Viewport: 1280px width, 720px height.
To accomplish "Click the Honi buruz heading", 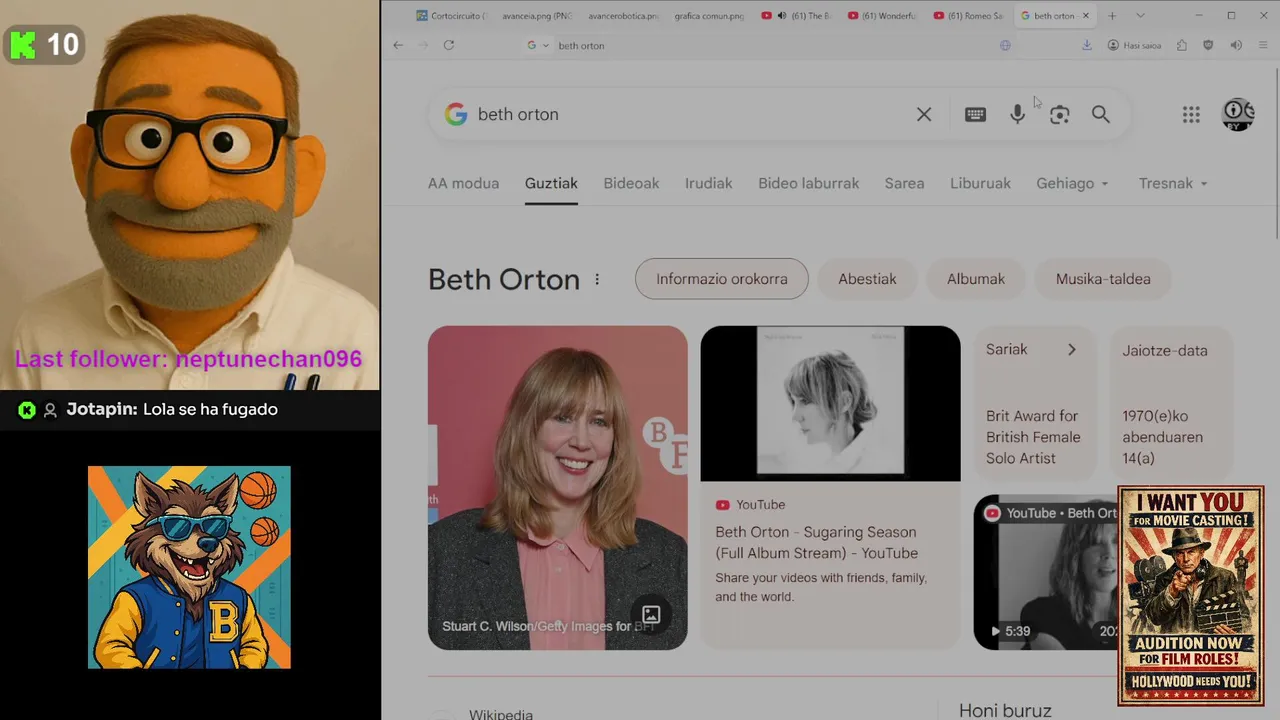I will click(1005, 710).
